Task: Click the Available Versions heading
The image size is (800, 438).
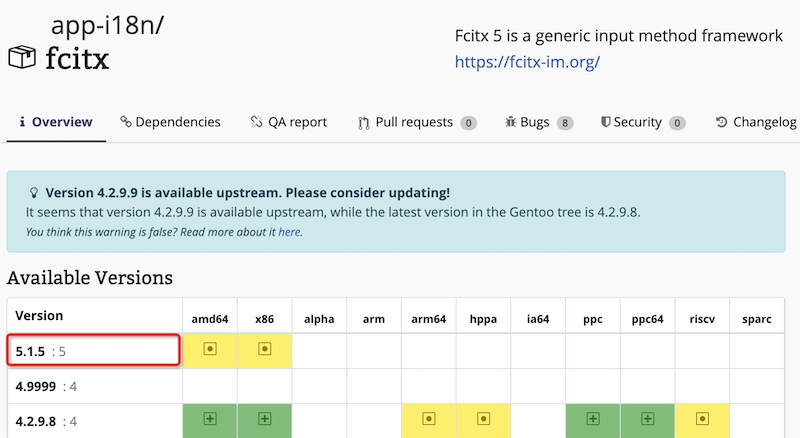Action: [x=90, y=278]
